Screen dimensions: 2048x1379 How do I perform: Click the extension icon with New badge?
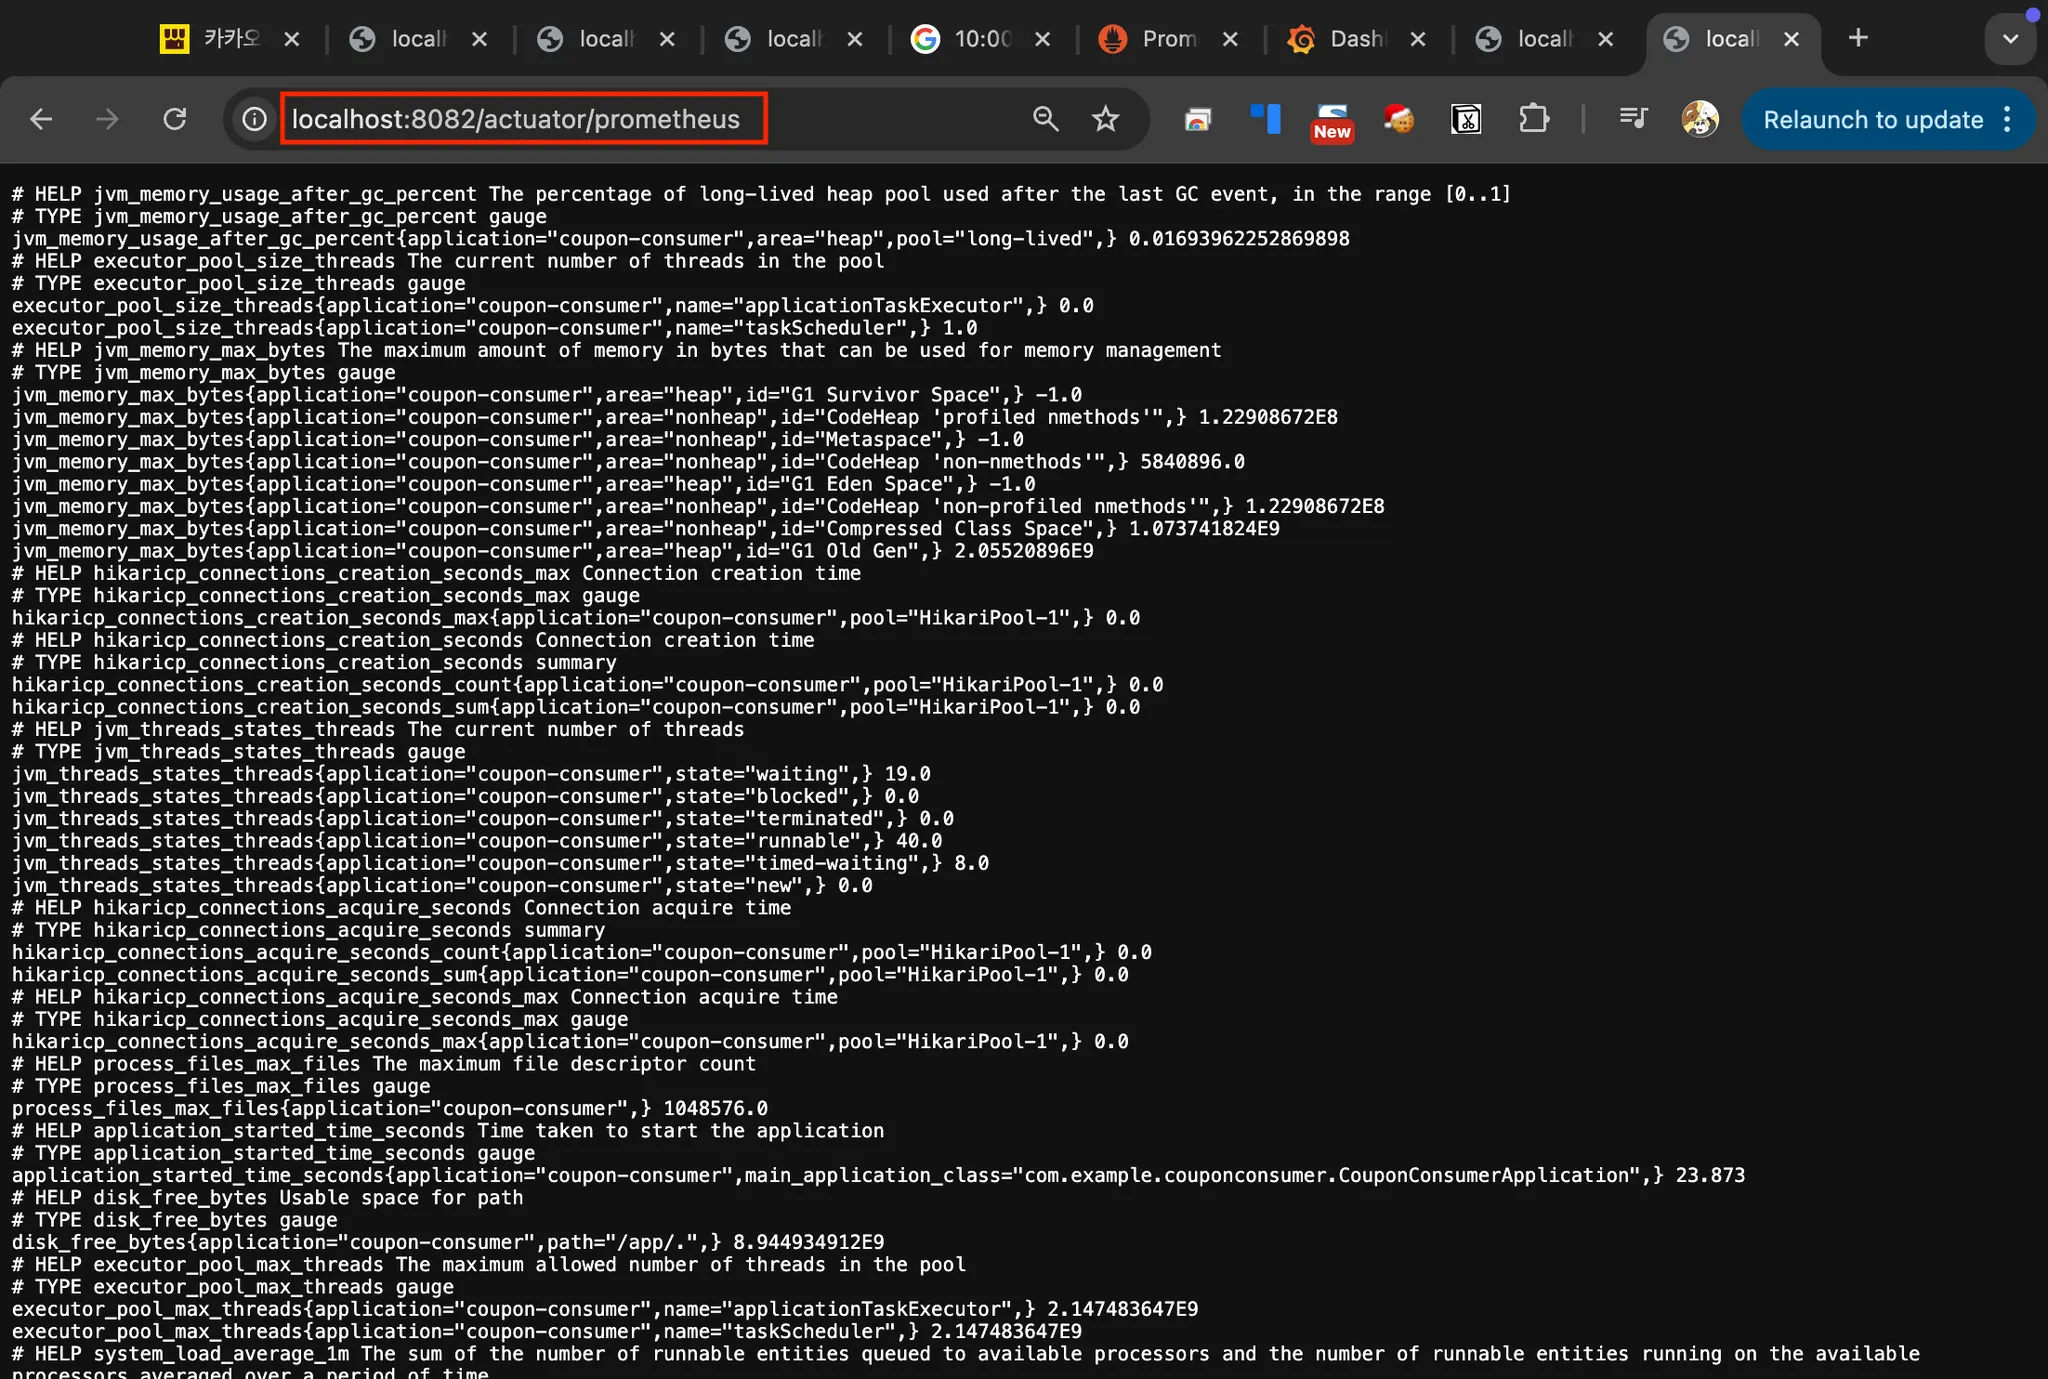pyautogui.click(x=1332, y=121)
